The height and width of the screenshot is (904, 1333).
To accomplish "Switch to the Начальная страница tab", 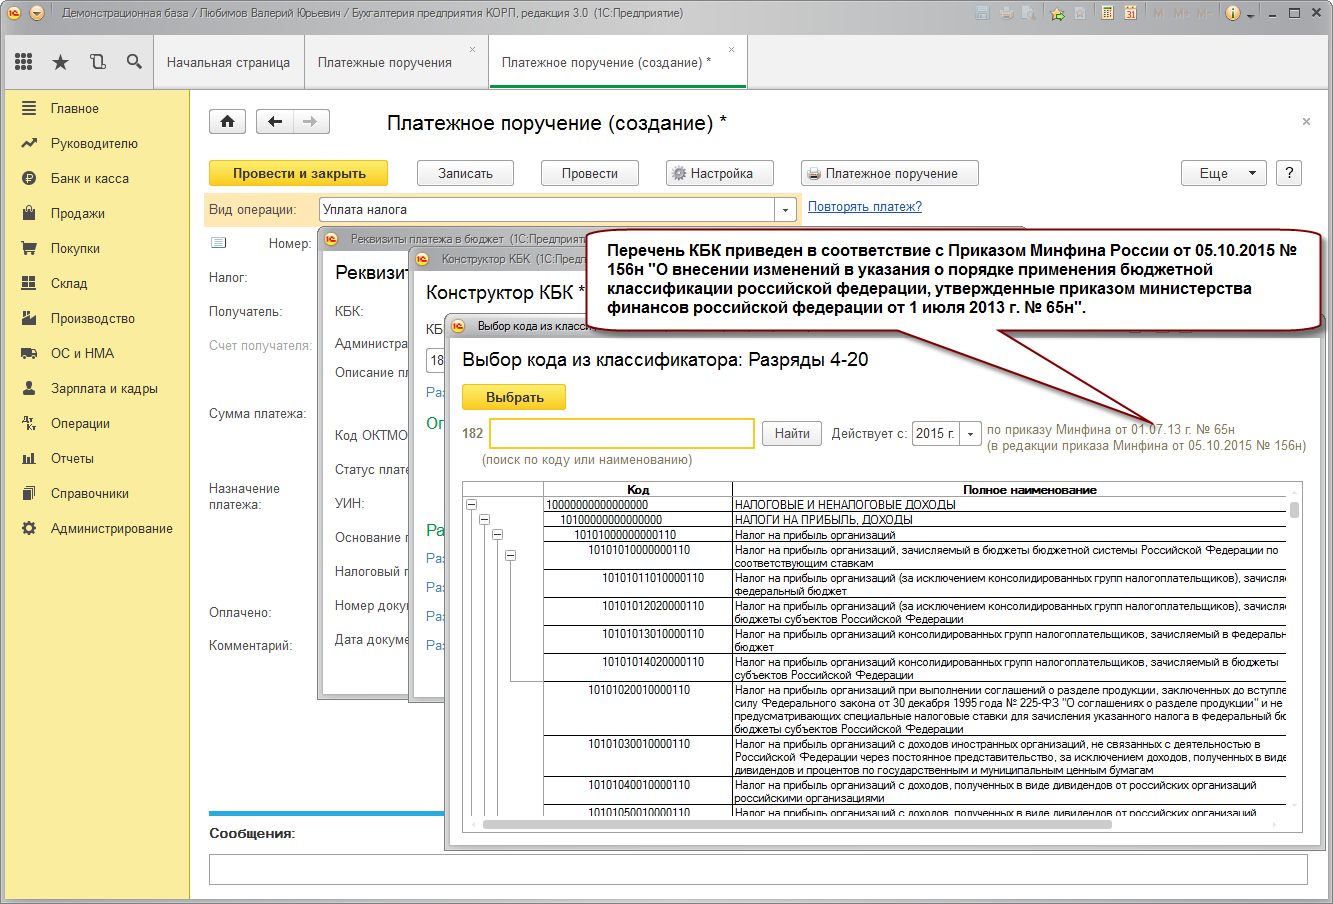I will pos(228,62).
